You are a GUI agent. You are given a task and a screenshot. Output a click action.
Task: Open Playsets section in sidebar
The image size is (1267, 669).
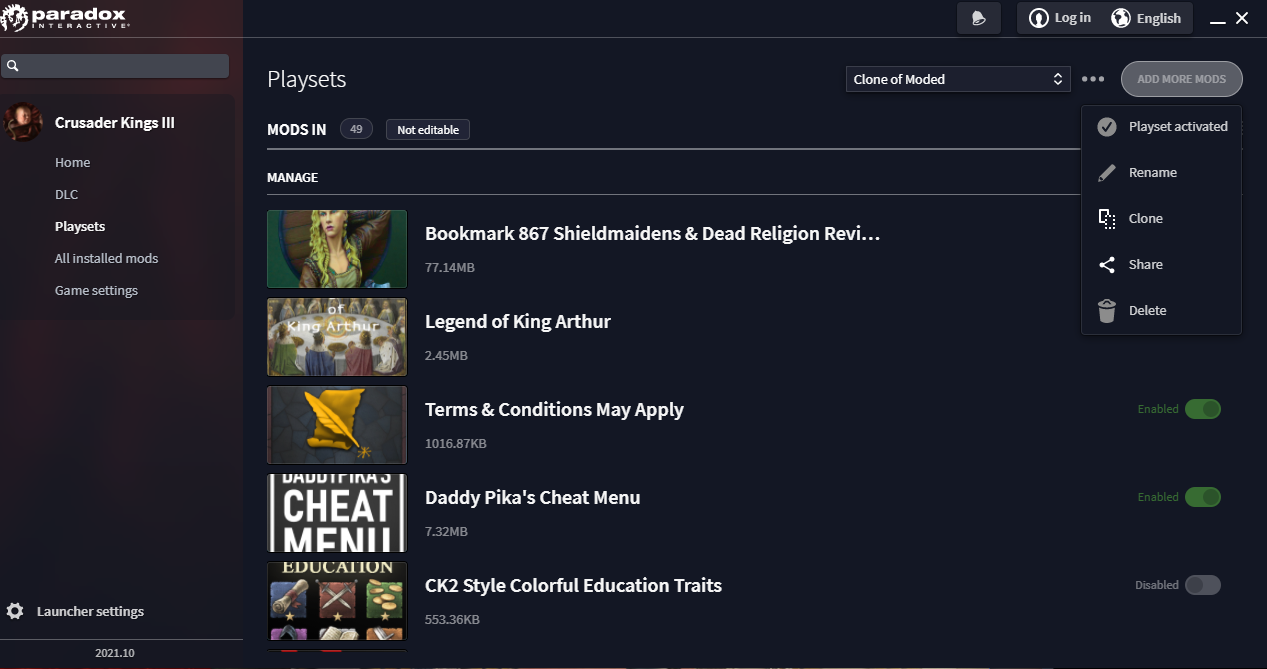pyautogui.click(x=80, y=226)
